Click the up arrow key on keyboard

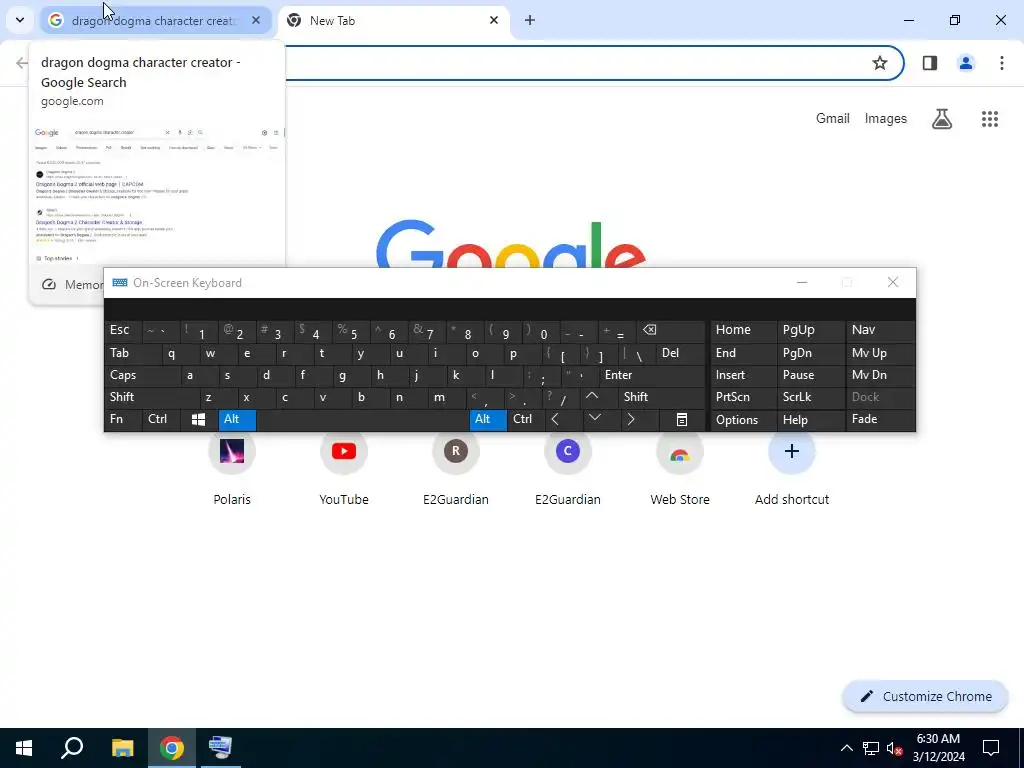coord(599,397)
